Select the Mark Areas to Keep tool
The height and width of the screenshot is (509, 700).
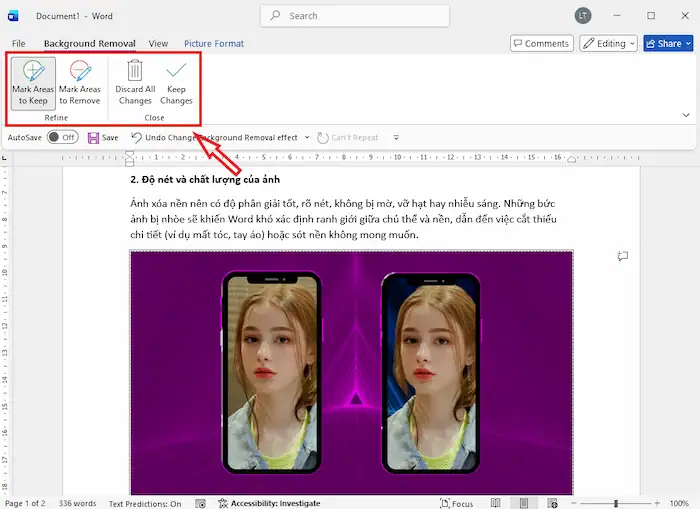point(33,83)
